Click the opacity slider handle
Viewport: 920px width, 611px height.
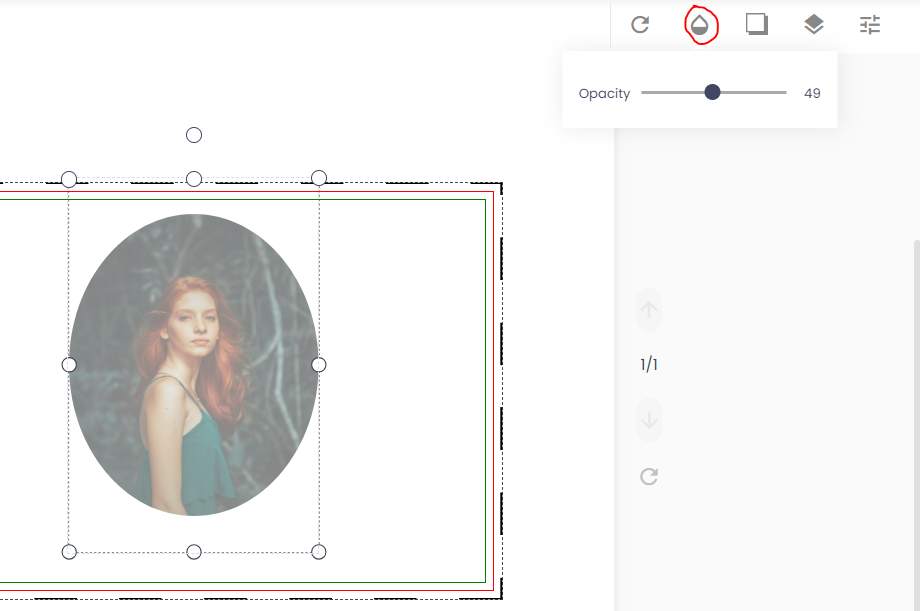pos(712,92)
